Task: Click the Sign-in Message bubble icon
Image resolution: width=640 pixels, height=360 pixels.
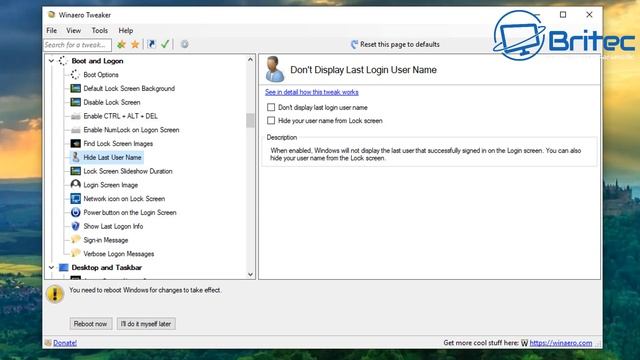Action: click(x=76, y=240)
